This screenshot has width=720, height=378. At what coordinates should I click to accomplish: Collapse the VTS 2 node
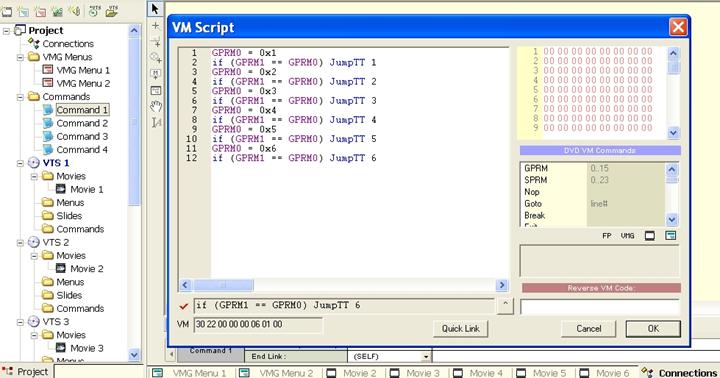pyautogui.click(x=20, y=243)
